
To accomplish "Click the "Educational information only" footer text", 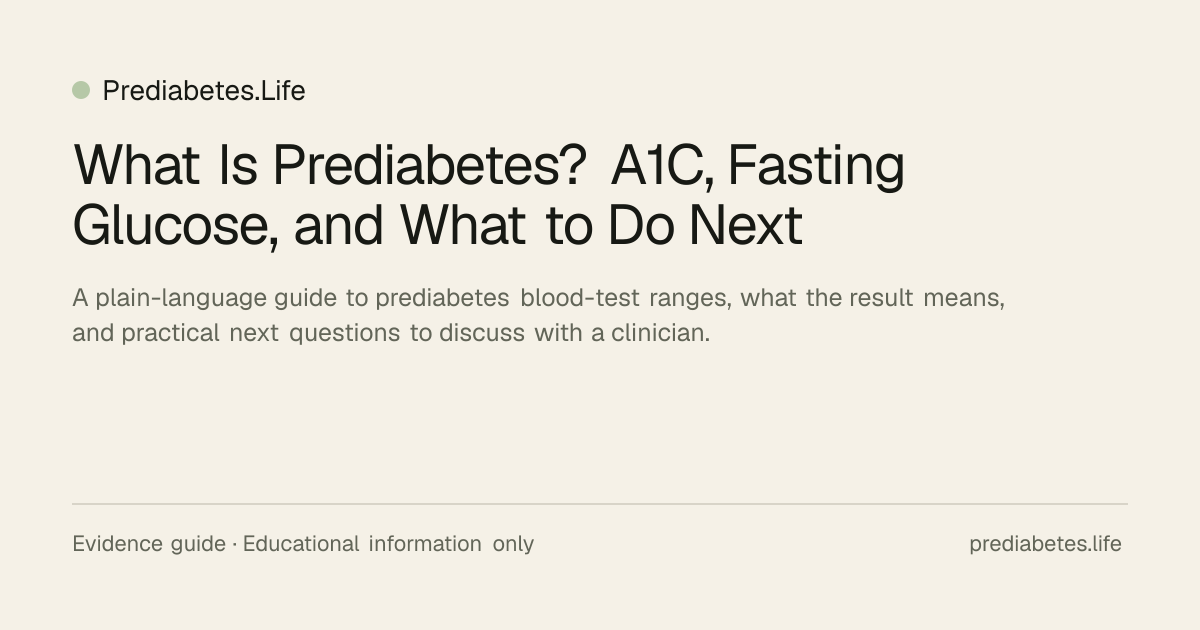I will click(388, 544).
